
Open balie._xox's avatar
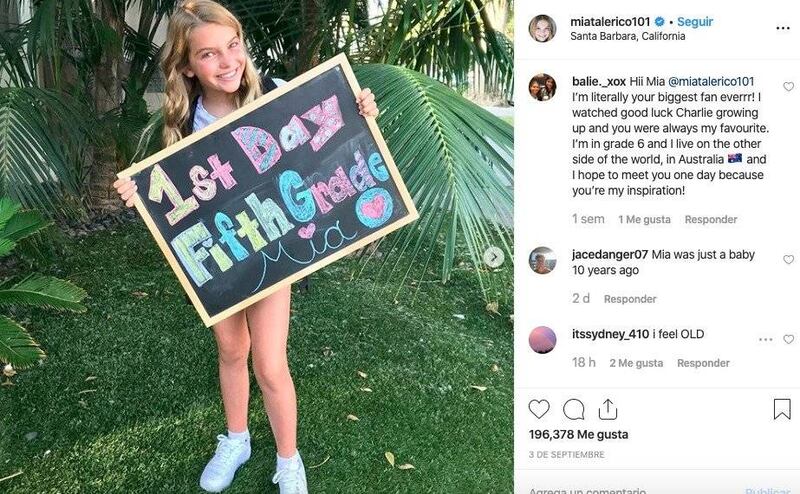pos(542,87)
